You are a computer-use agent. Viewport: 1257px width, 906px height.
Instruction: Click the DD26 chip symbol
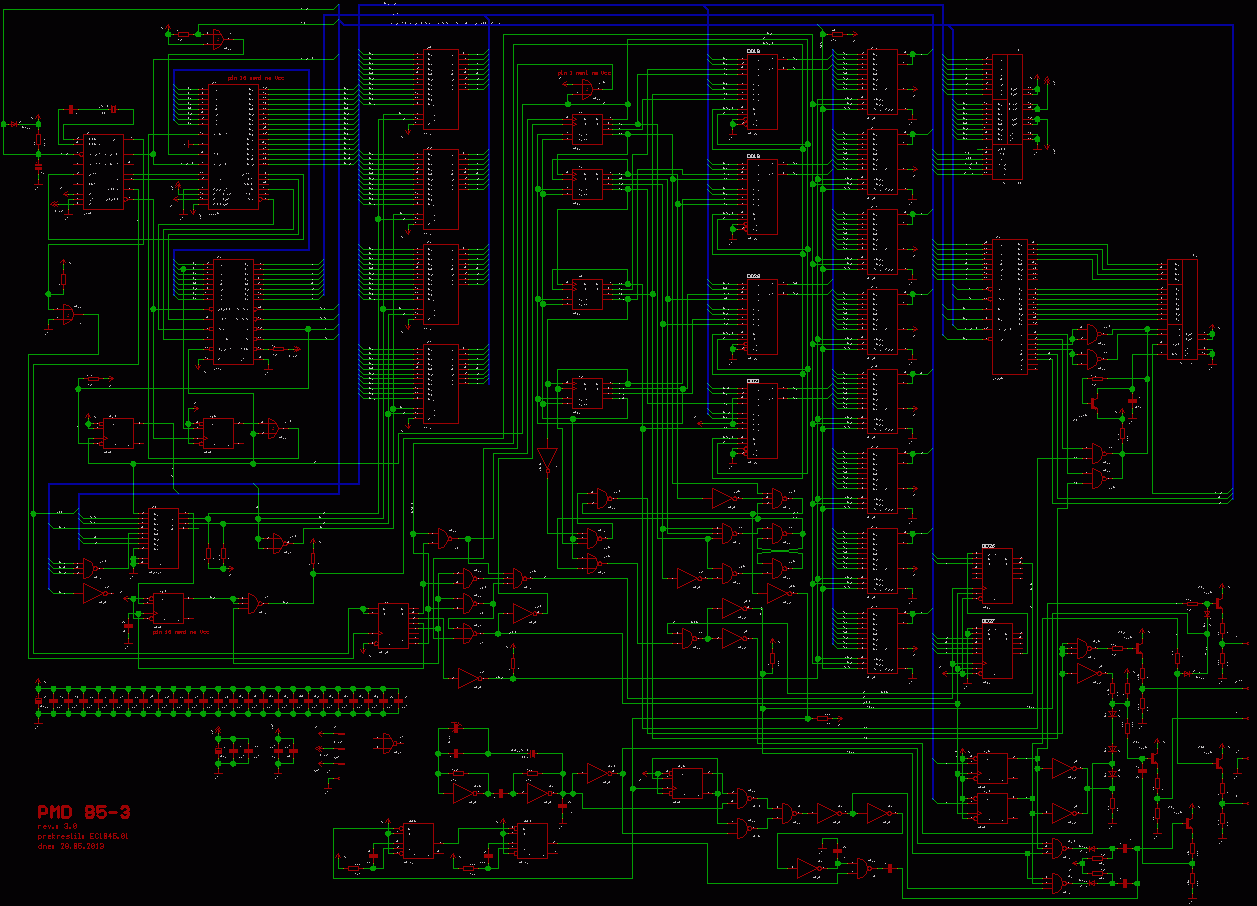tap(996, 576)
